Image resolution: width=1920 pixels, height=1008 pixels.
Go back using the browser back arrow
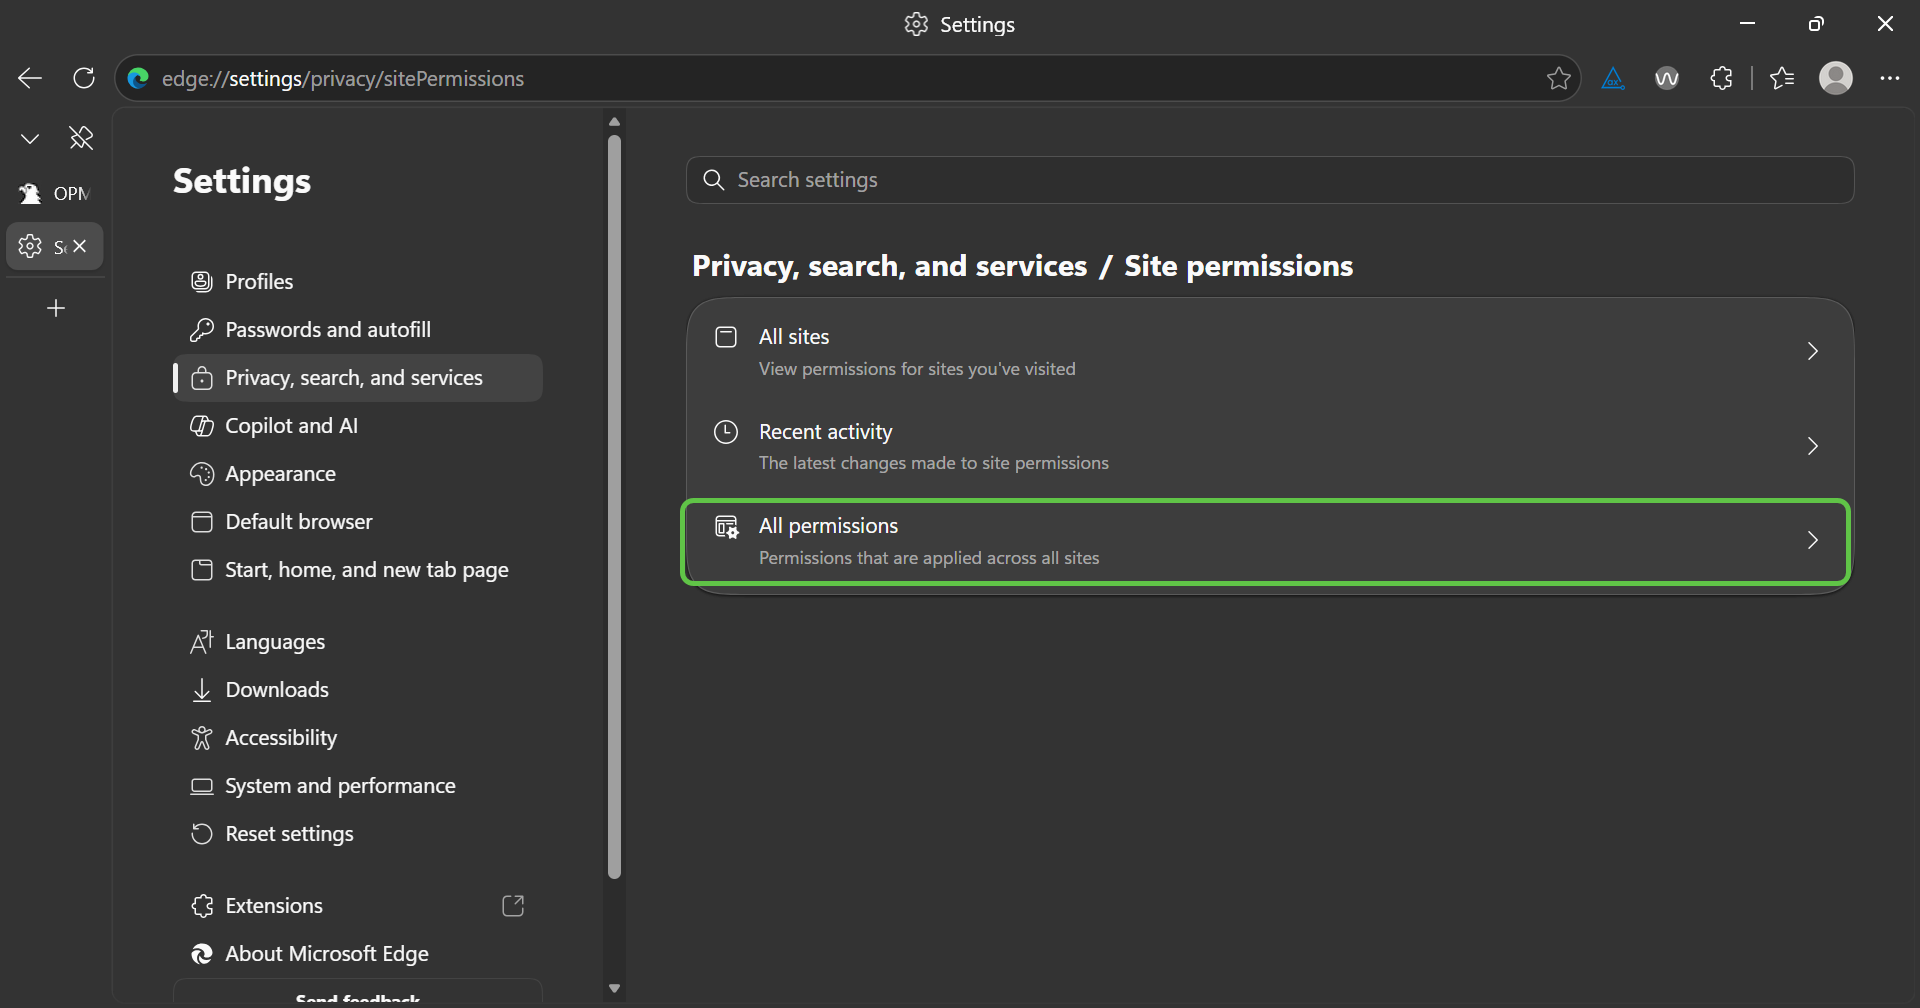pos(30,78)
